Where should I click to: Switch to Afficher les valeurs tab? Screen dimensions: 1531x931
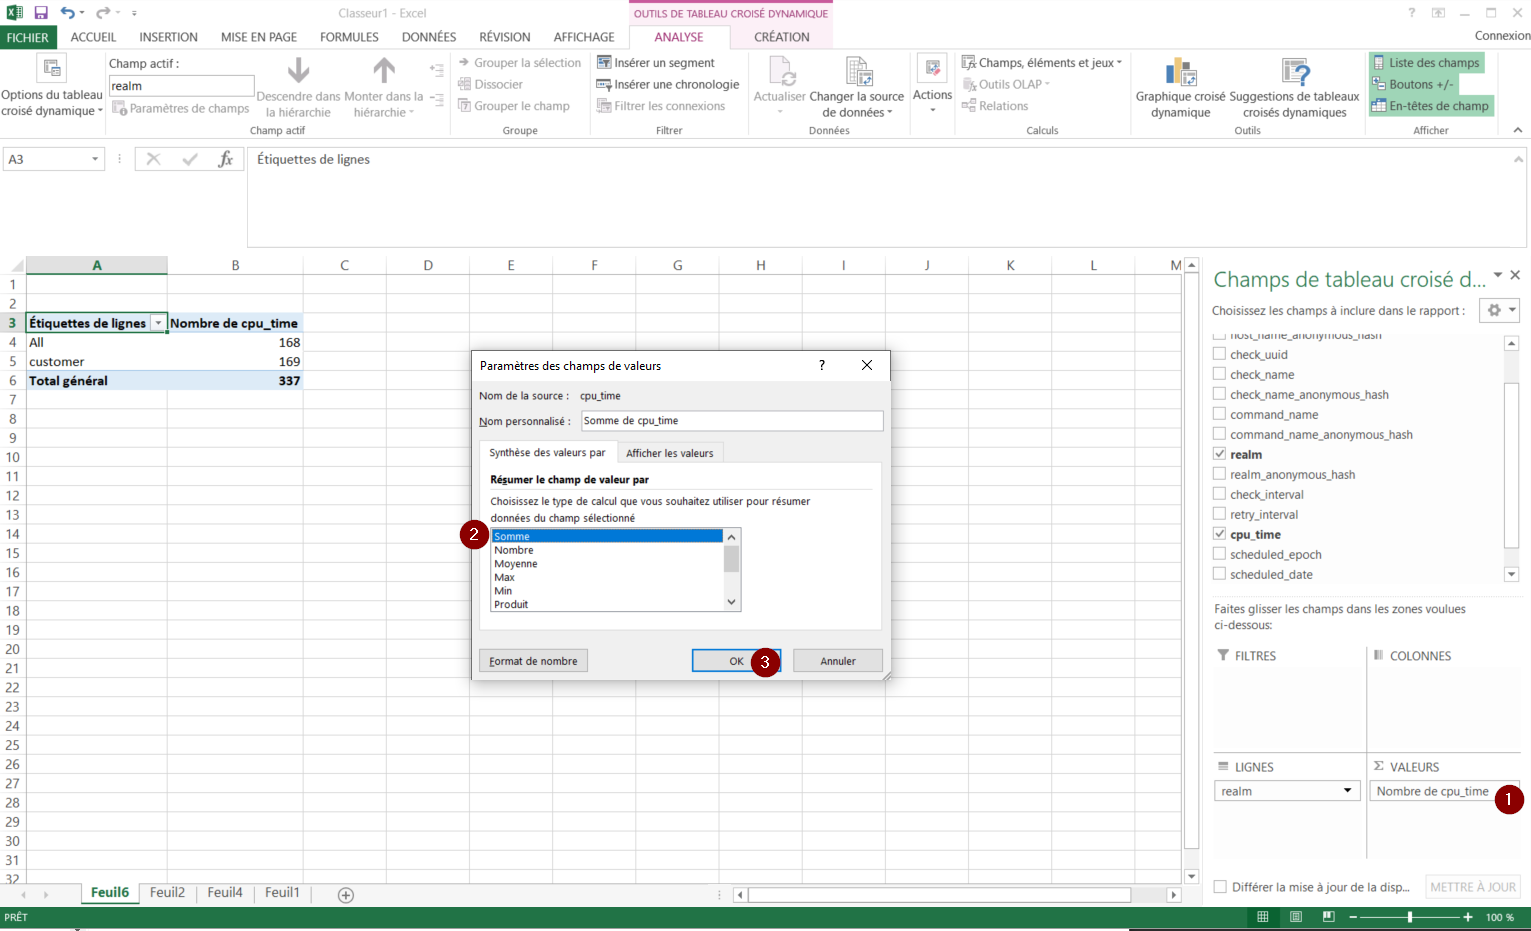669,453
